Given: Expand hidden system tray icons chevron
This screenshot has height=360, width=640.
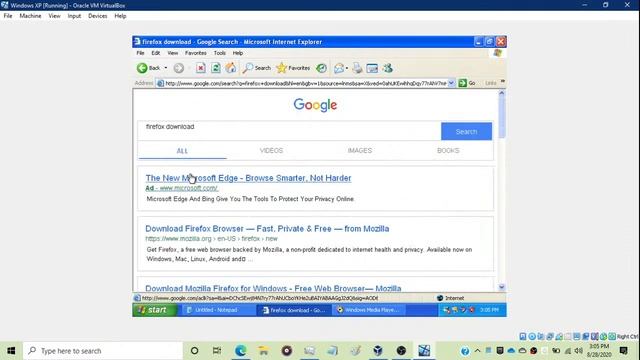Looking at the screenshot, I should tap(477, 351).
